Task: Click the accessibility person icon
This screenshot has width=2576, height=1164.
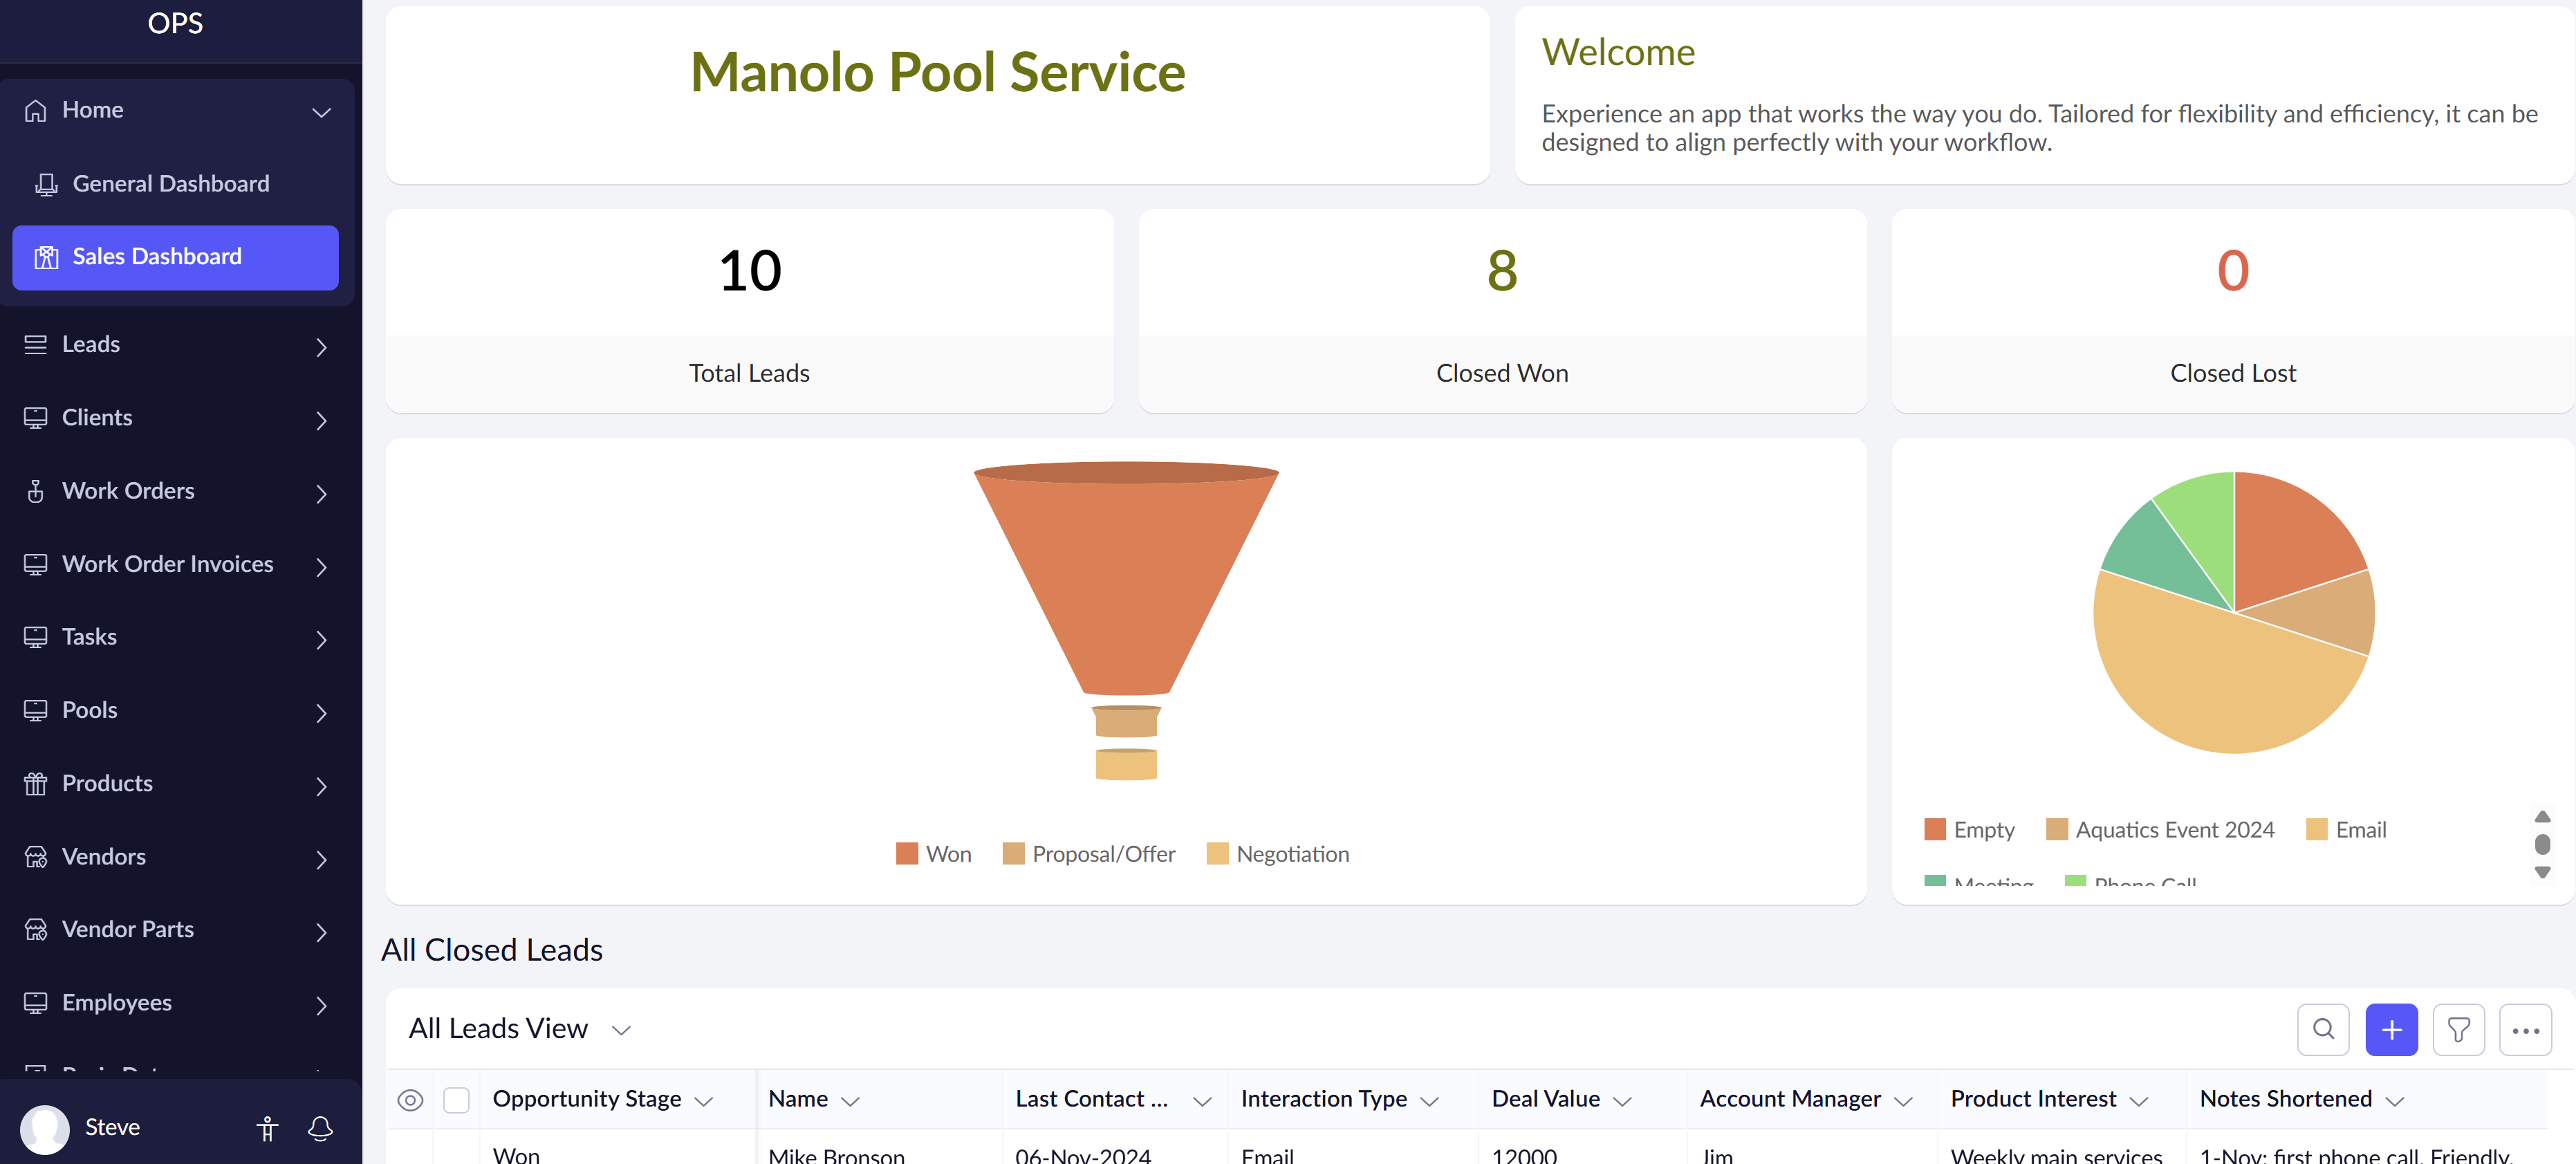Action: pyautogui.click(x=267, y=1128)
